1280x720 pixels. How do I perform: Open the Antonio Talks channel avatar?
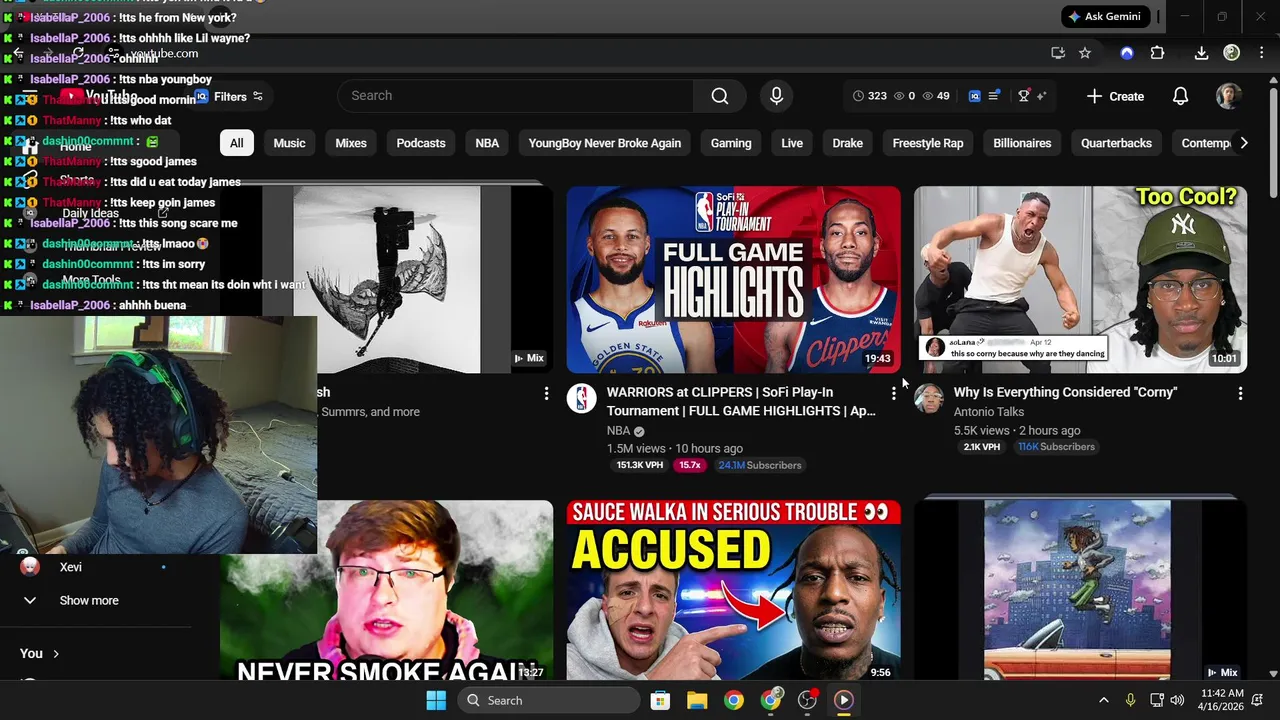[x=929, y=398]
